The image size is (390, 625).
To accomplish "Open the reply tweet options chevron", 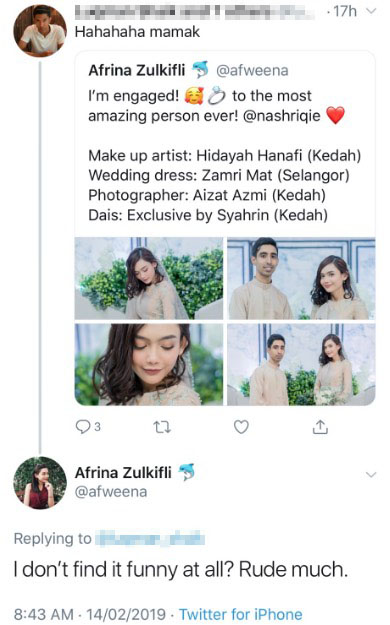I will (x=371, y=474).
